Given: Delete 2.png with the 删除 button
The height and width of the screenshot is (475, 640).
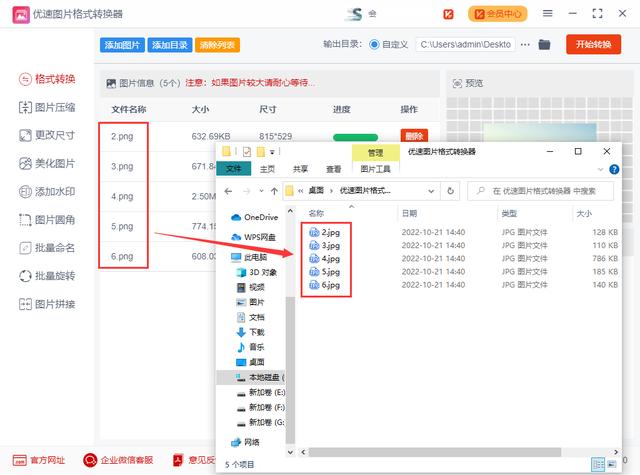Looking at the screenshot, I should 414,136.
